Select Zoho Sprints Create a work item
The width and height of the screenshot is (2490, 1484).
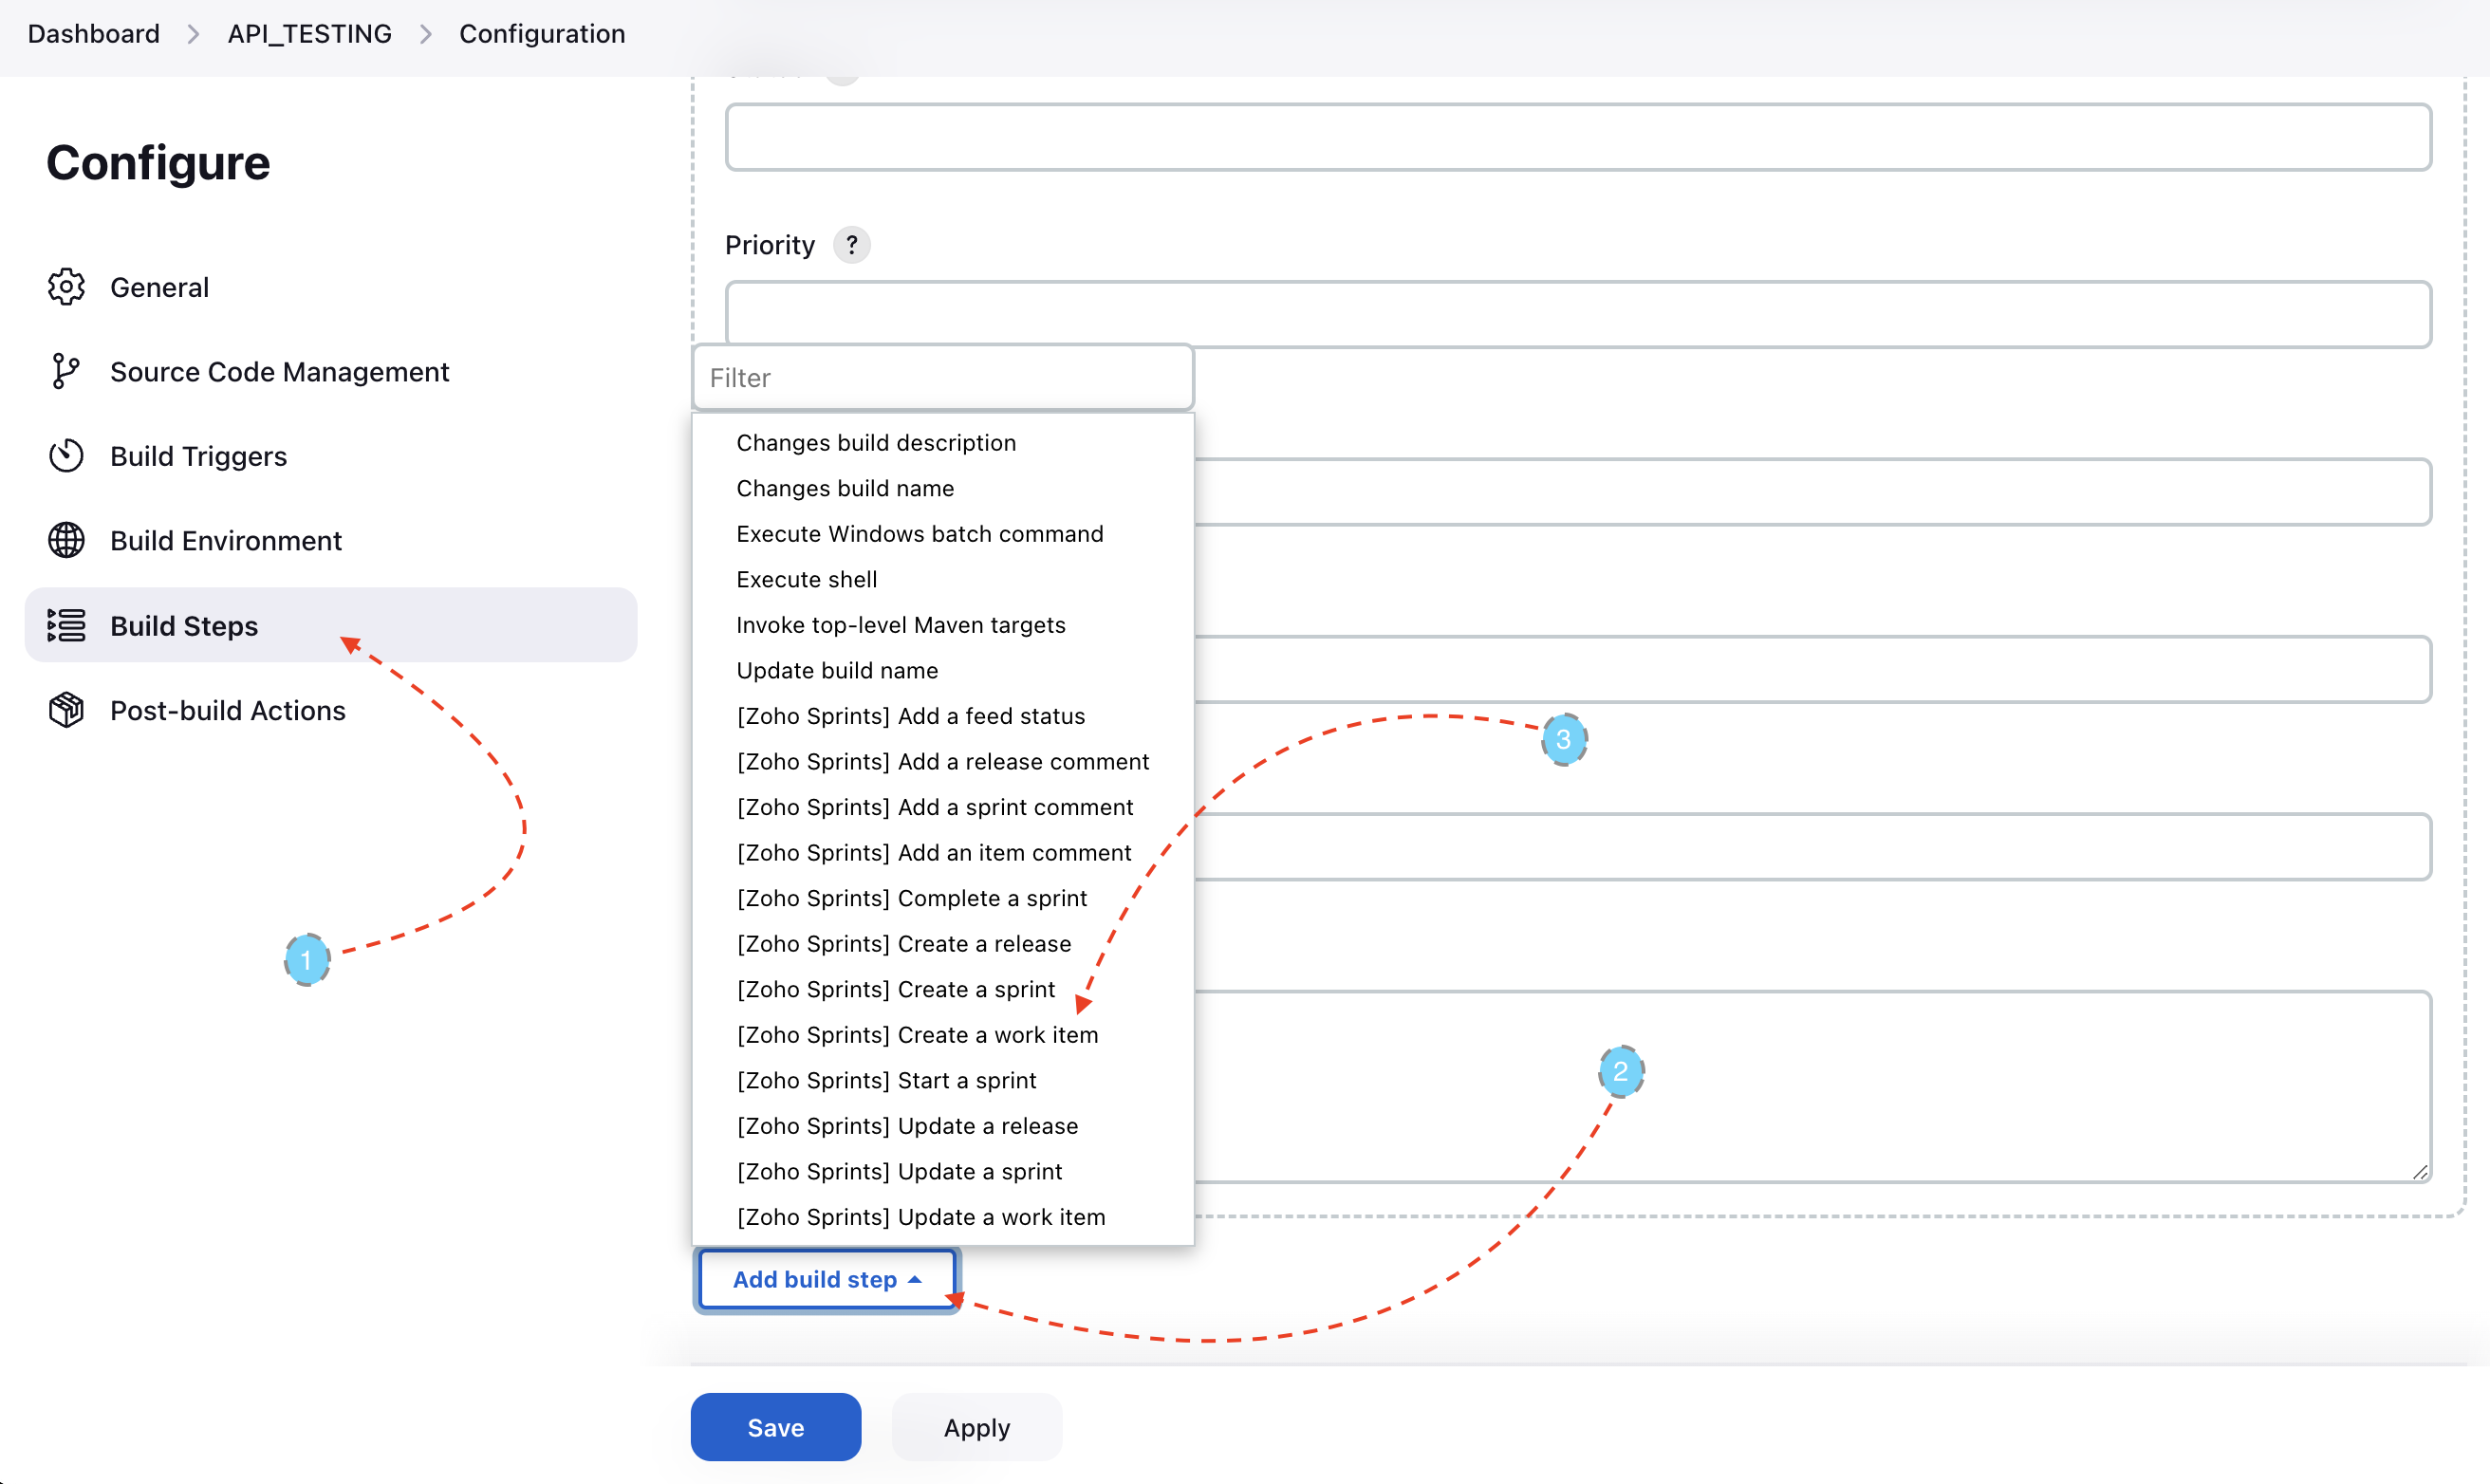943,1034
